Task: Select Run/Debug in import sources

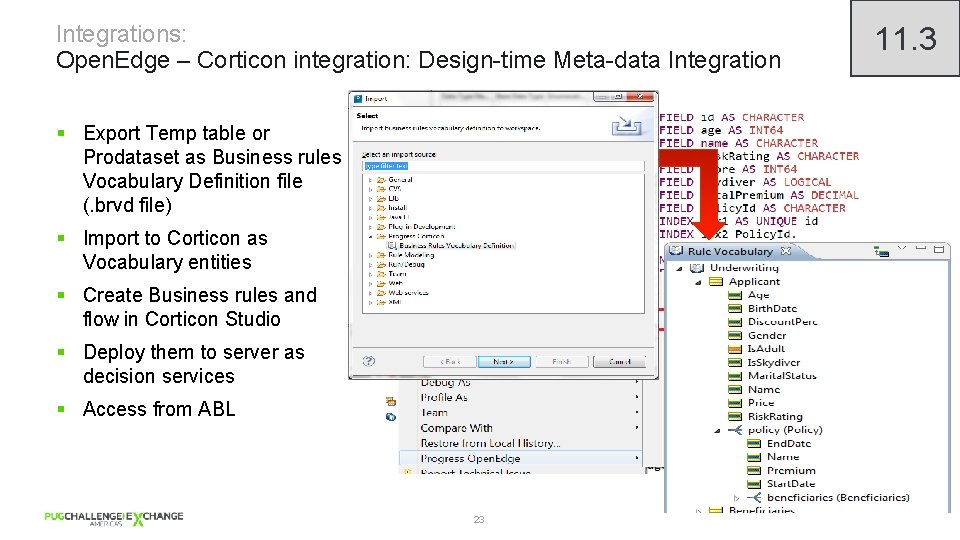Action: pos(406,264)
